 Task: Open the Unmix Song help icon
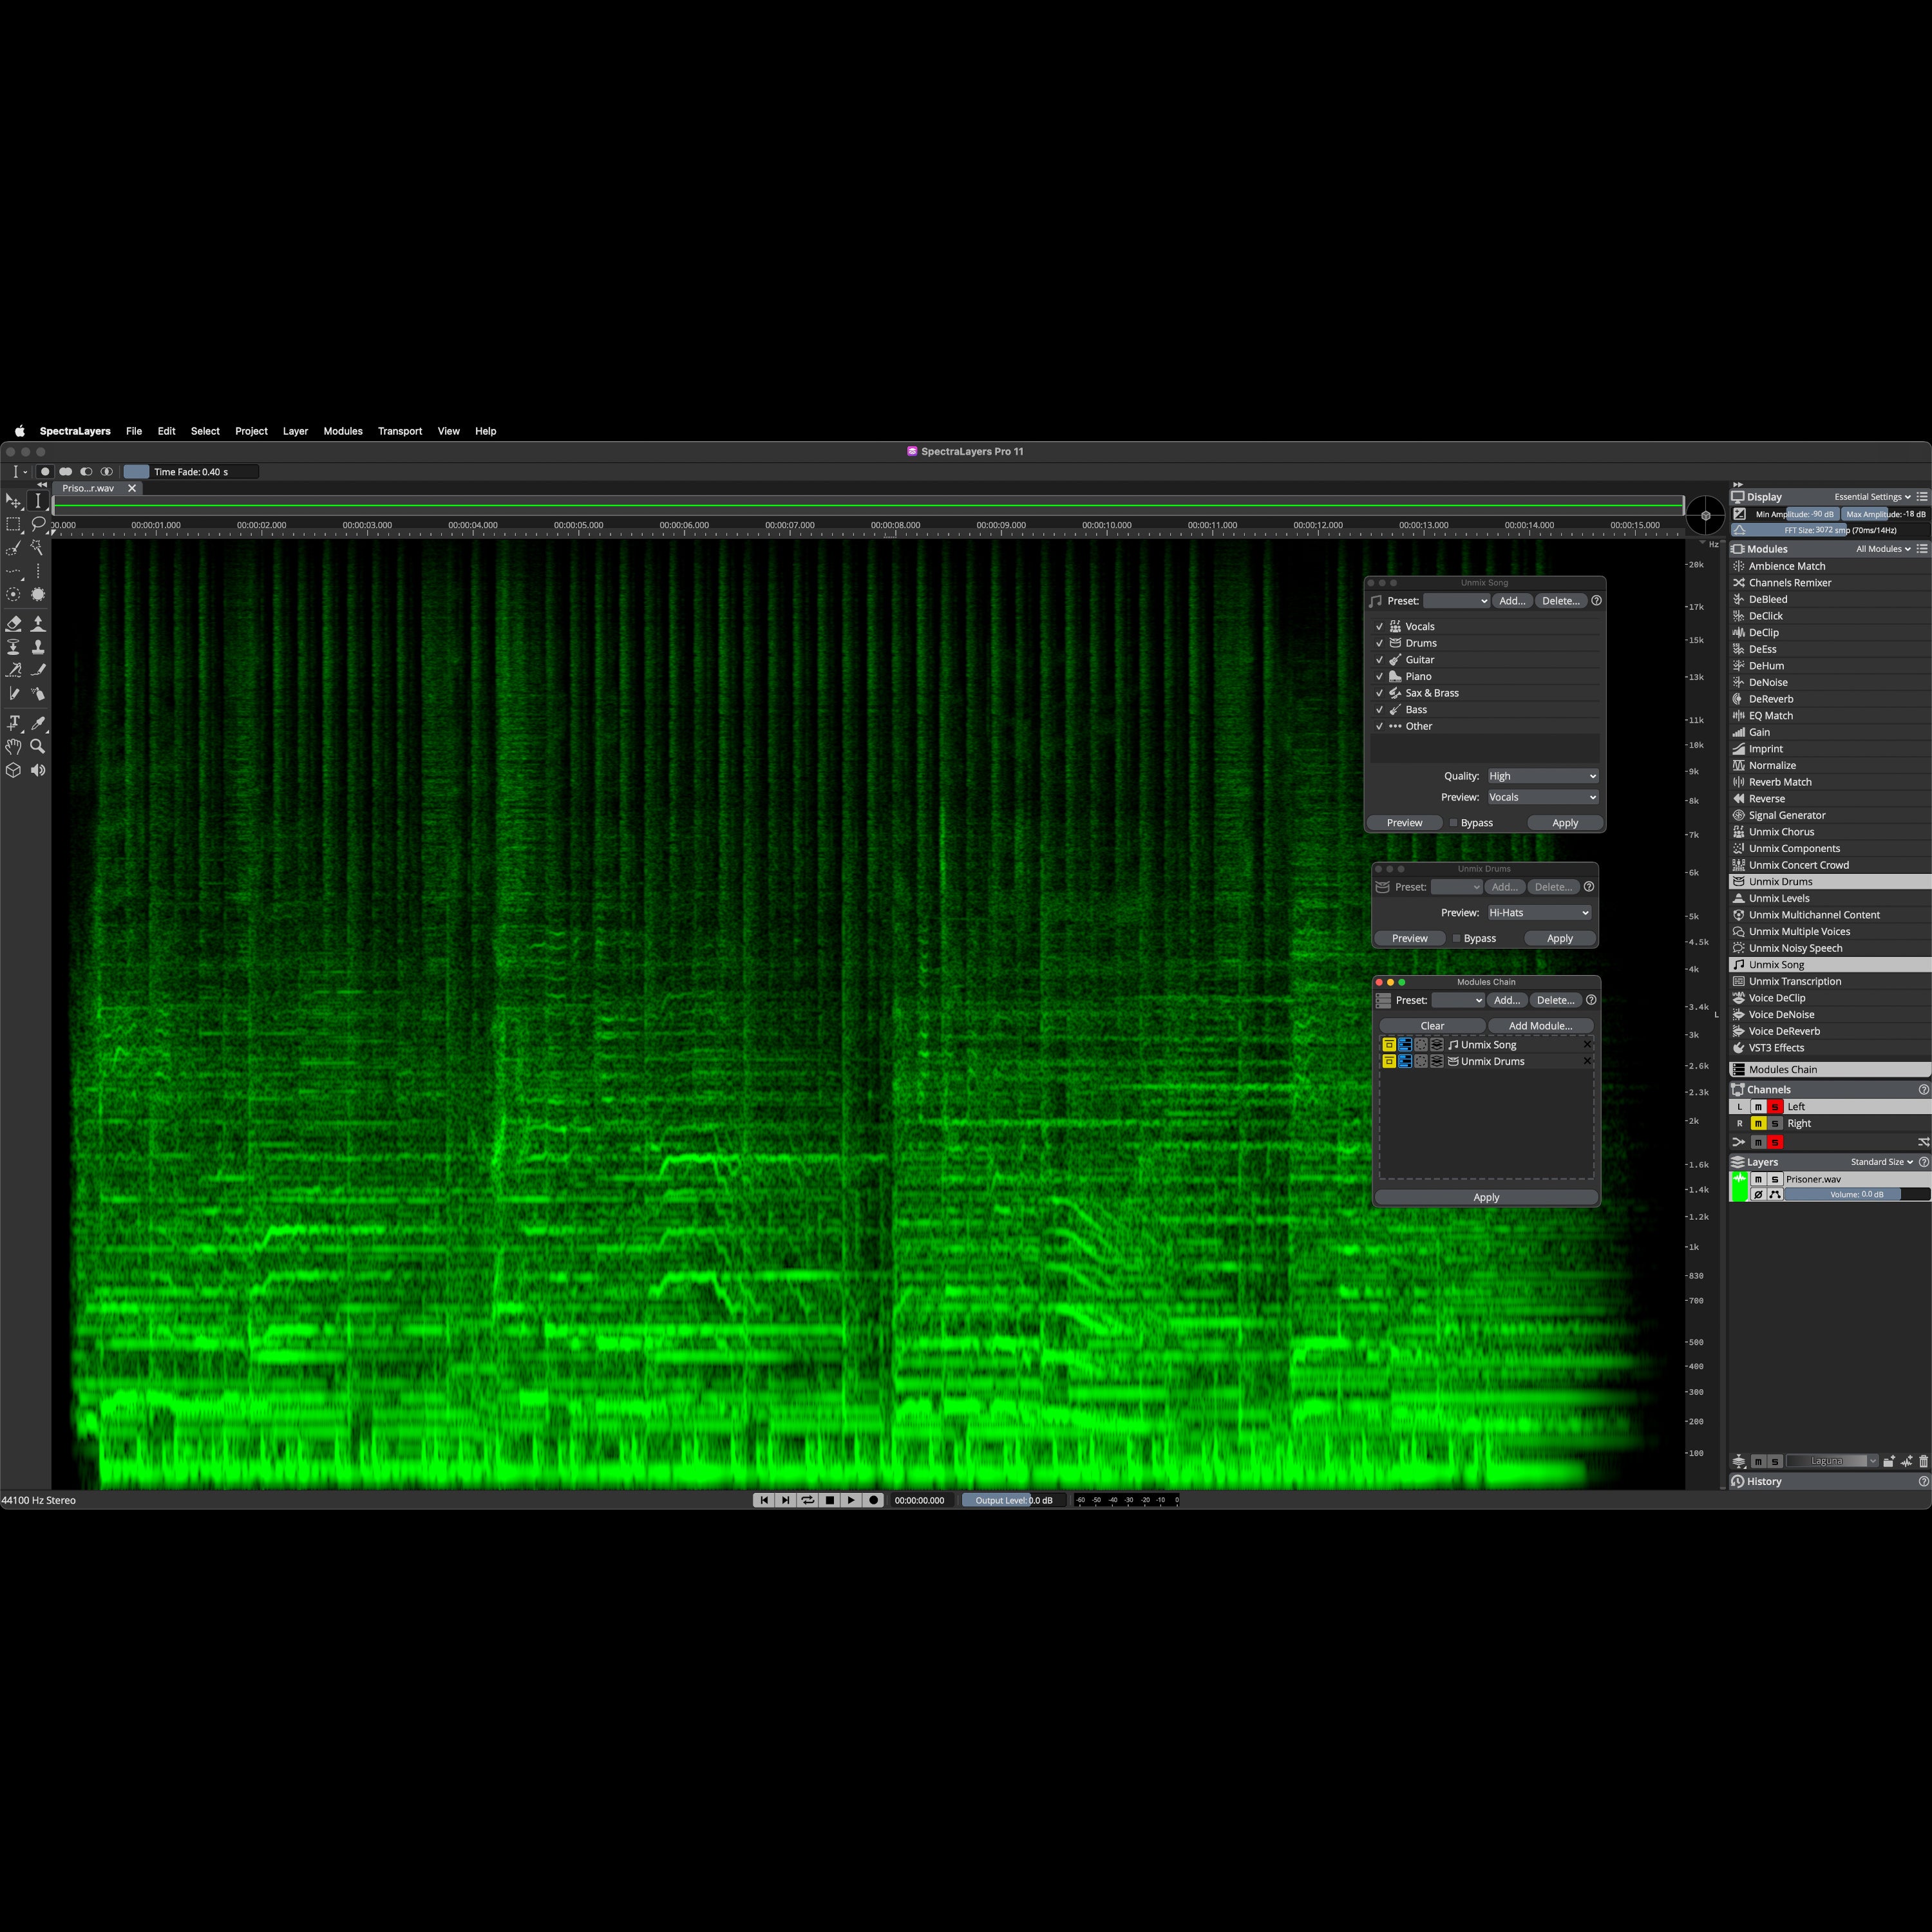point(1596,601)
